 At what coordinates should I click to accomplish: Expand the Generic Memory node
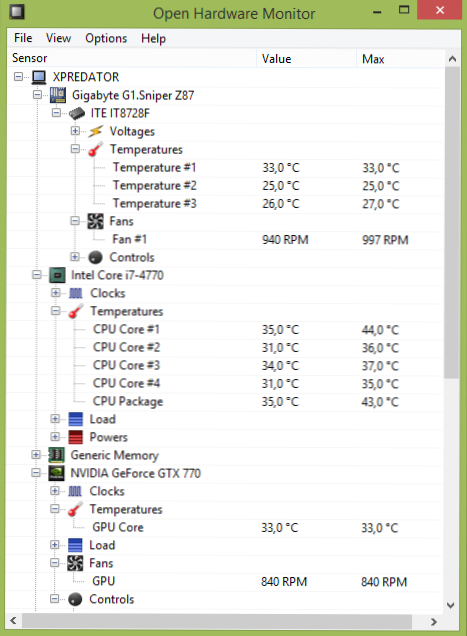pyautogui.click(x=36, y=455)
